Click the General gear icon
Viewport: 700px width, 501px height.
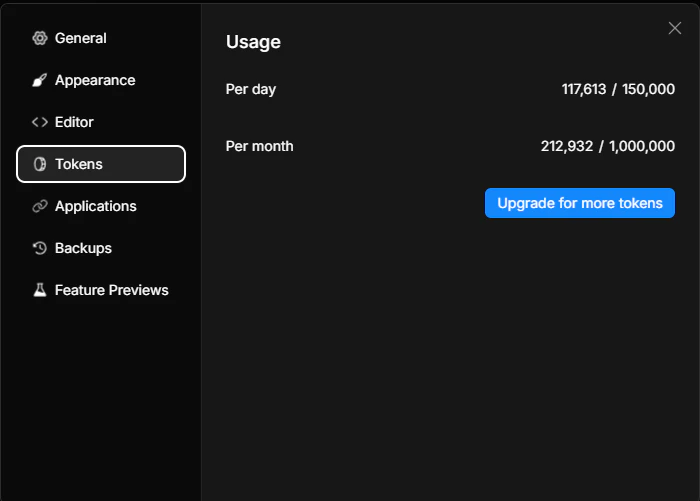coord(40,38)
